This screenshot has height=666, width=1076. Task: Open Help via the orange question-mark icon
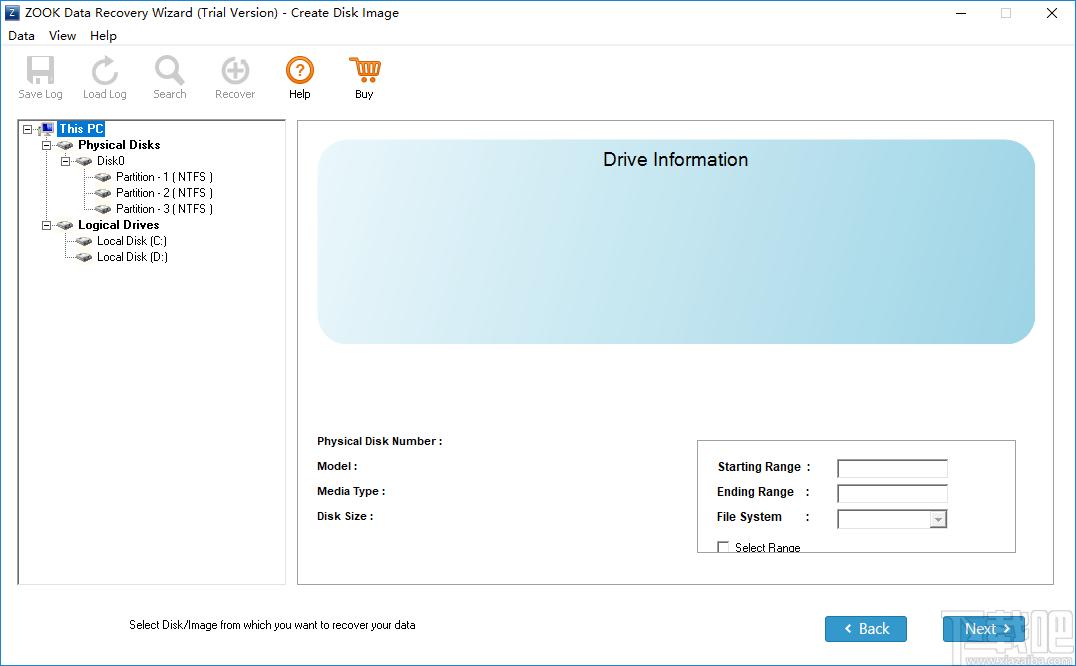[x=300, y=70]
